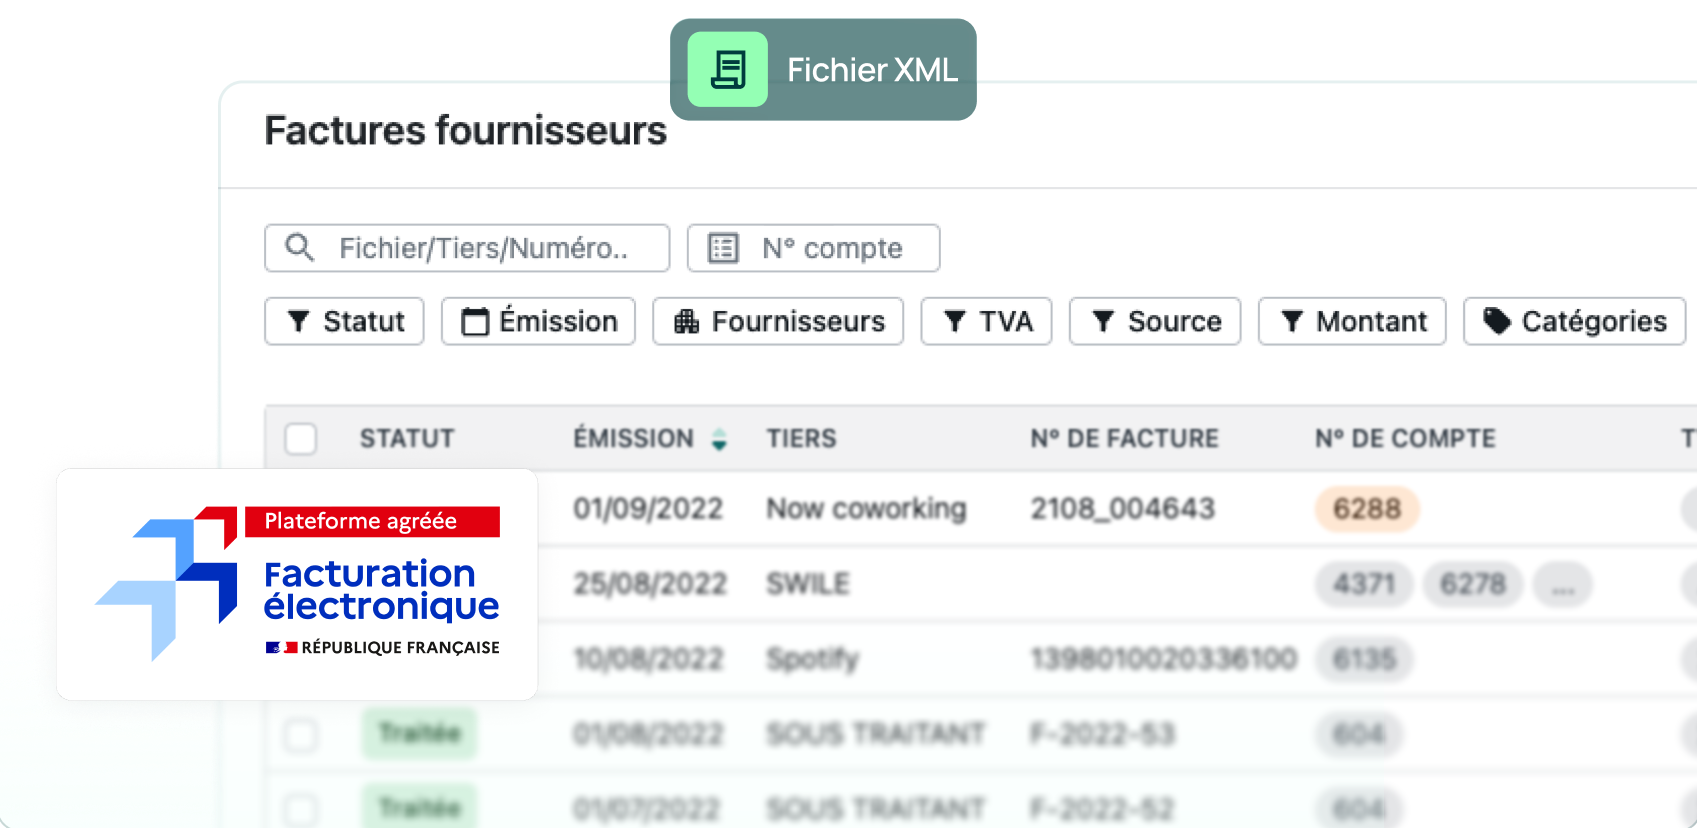Image resolution: width=1697 pixels, height=828 pixels.
Task: Click invoice number F-2022-53
Action: click(x=1103, y=734)
